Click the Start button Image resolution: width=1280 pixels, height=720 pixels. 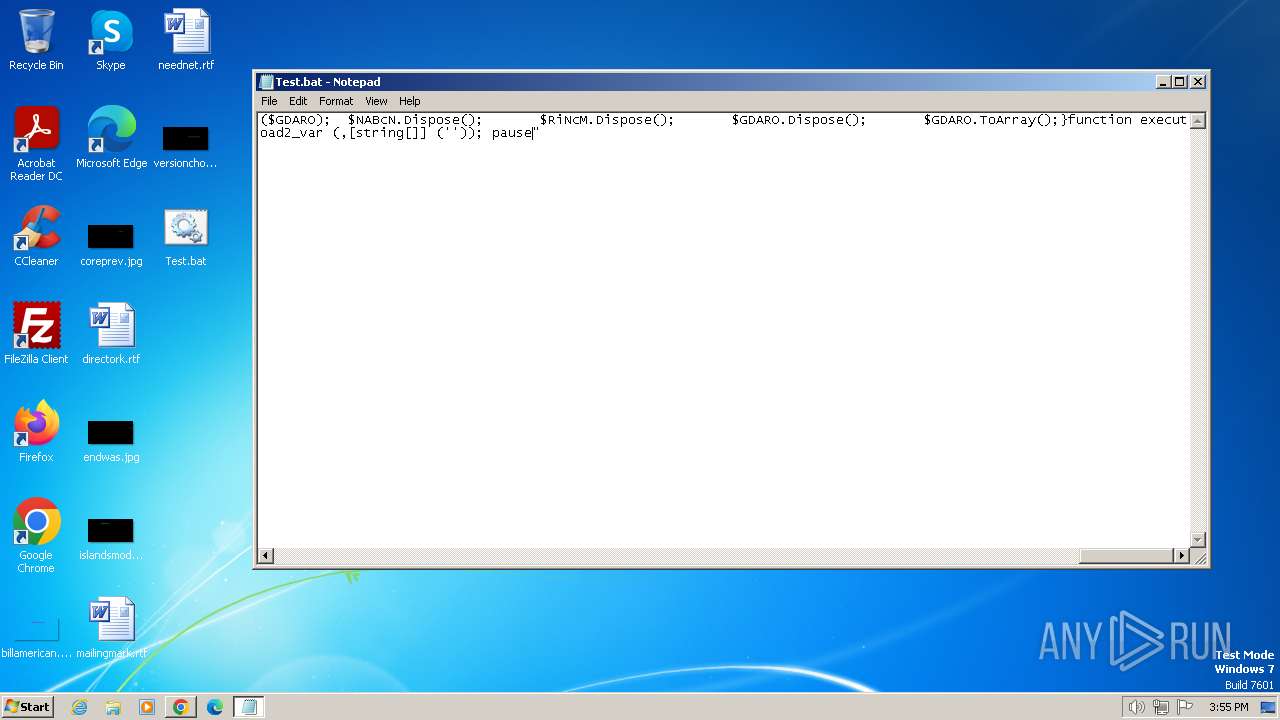point(27,707)
